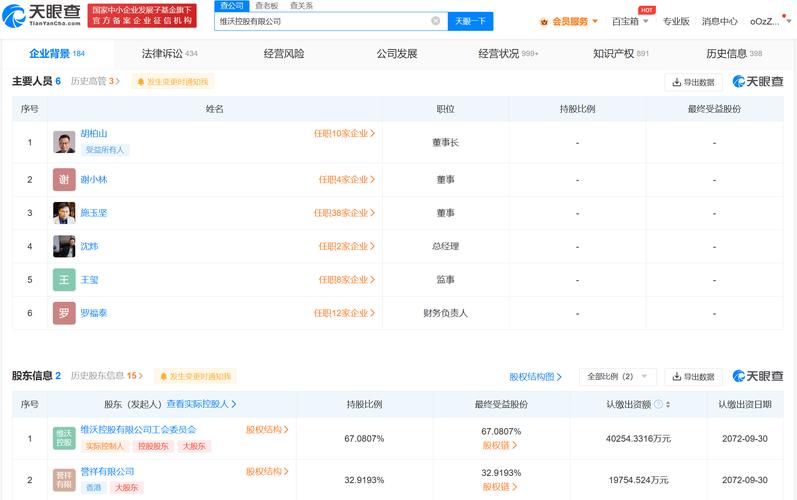797x500 pixels.
Task: Open 沈炜's name link
Action: (x=89, y=246)
